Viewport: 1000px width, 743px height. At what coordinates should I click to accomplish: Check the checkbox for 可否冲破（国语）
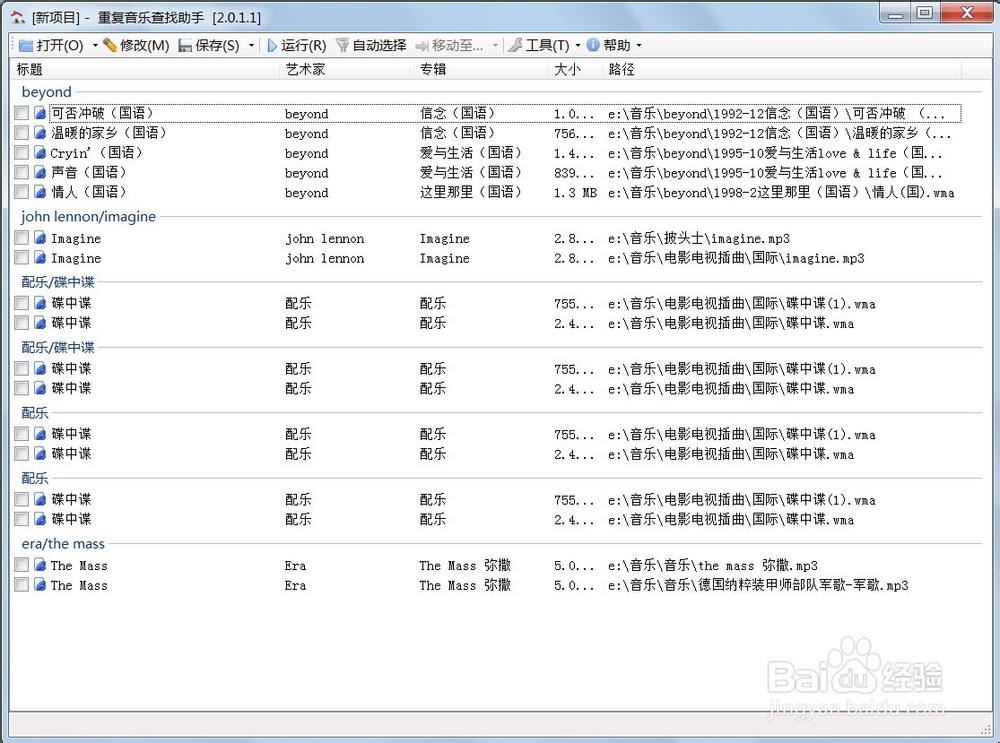(21, 113)
